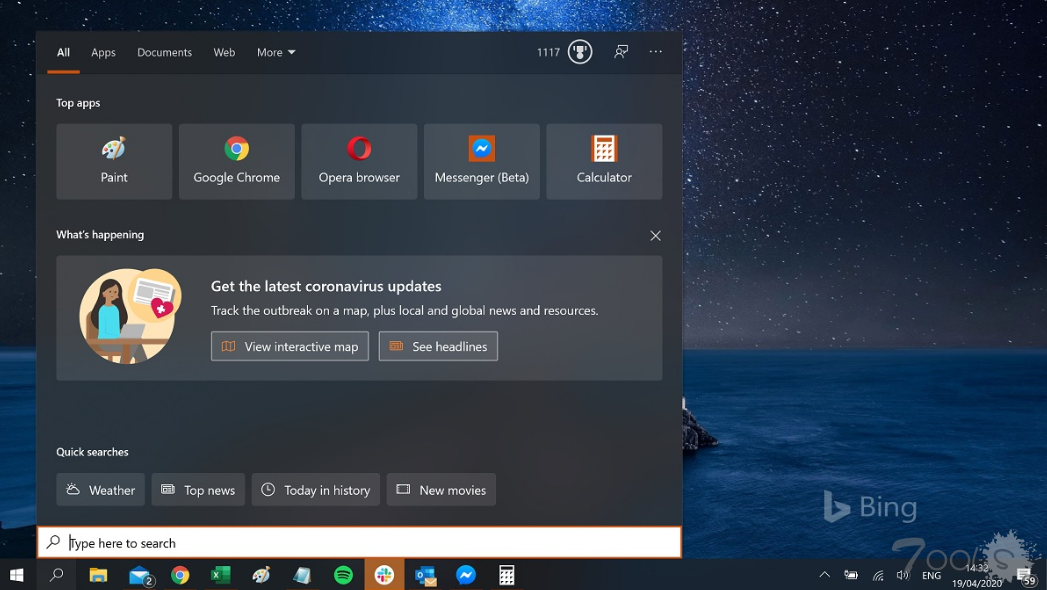Open the Microsoft Rewards medal icon
This screenshot has height=590, width=1047.
pos(579,51)
